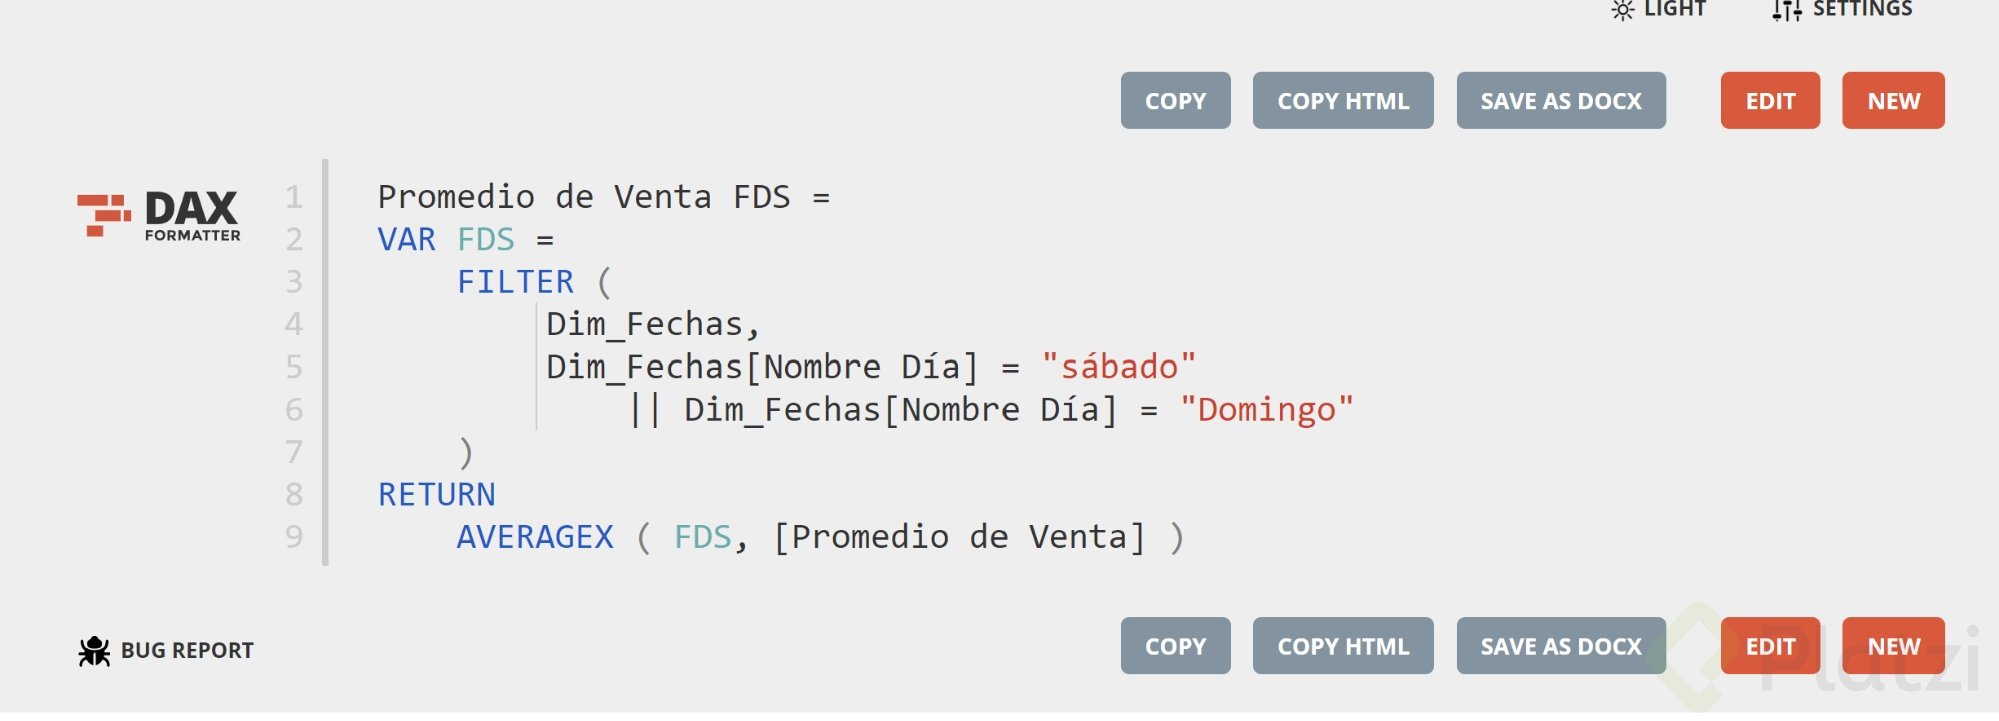Viewport: 1999px width, 721px height.
Task: Click the bottom COPY HTML button
Action: click(x=1343, y=646)
